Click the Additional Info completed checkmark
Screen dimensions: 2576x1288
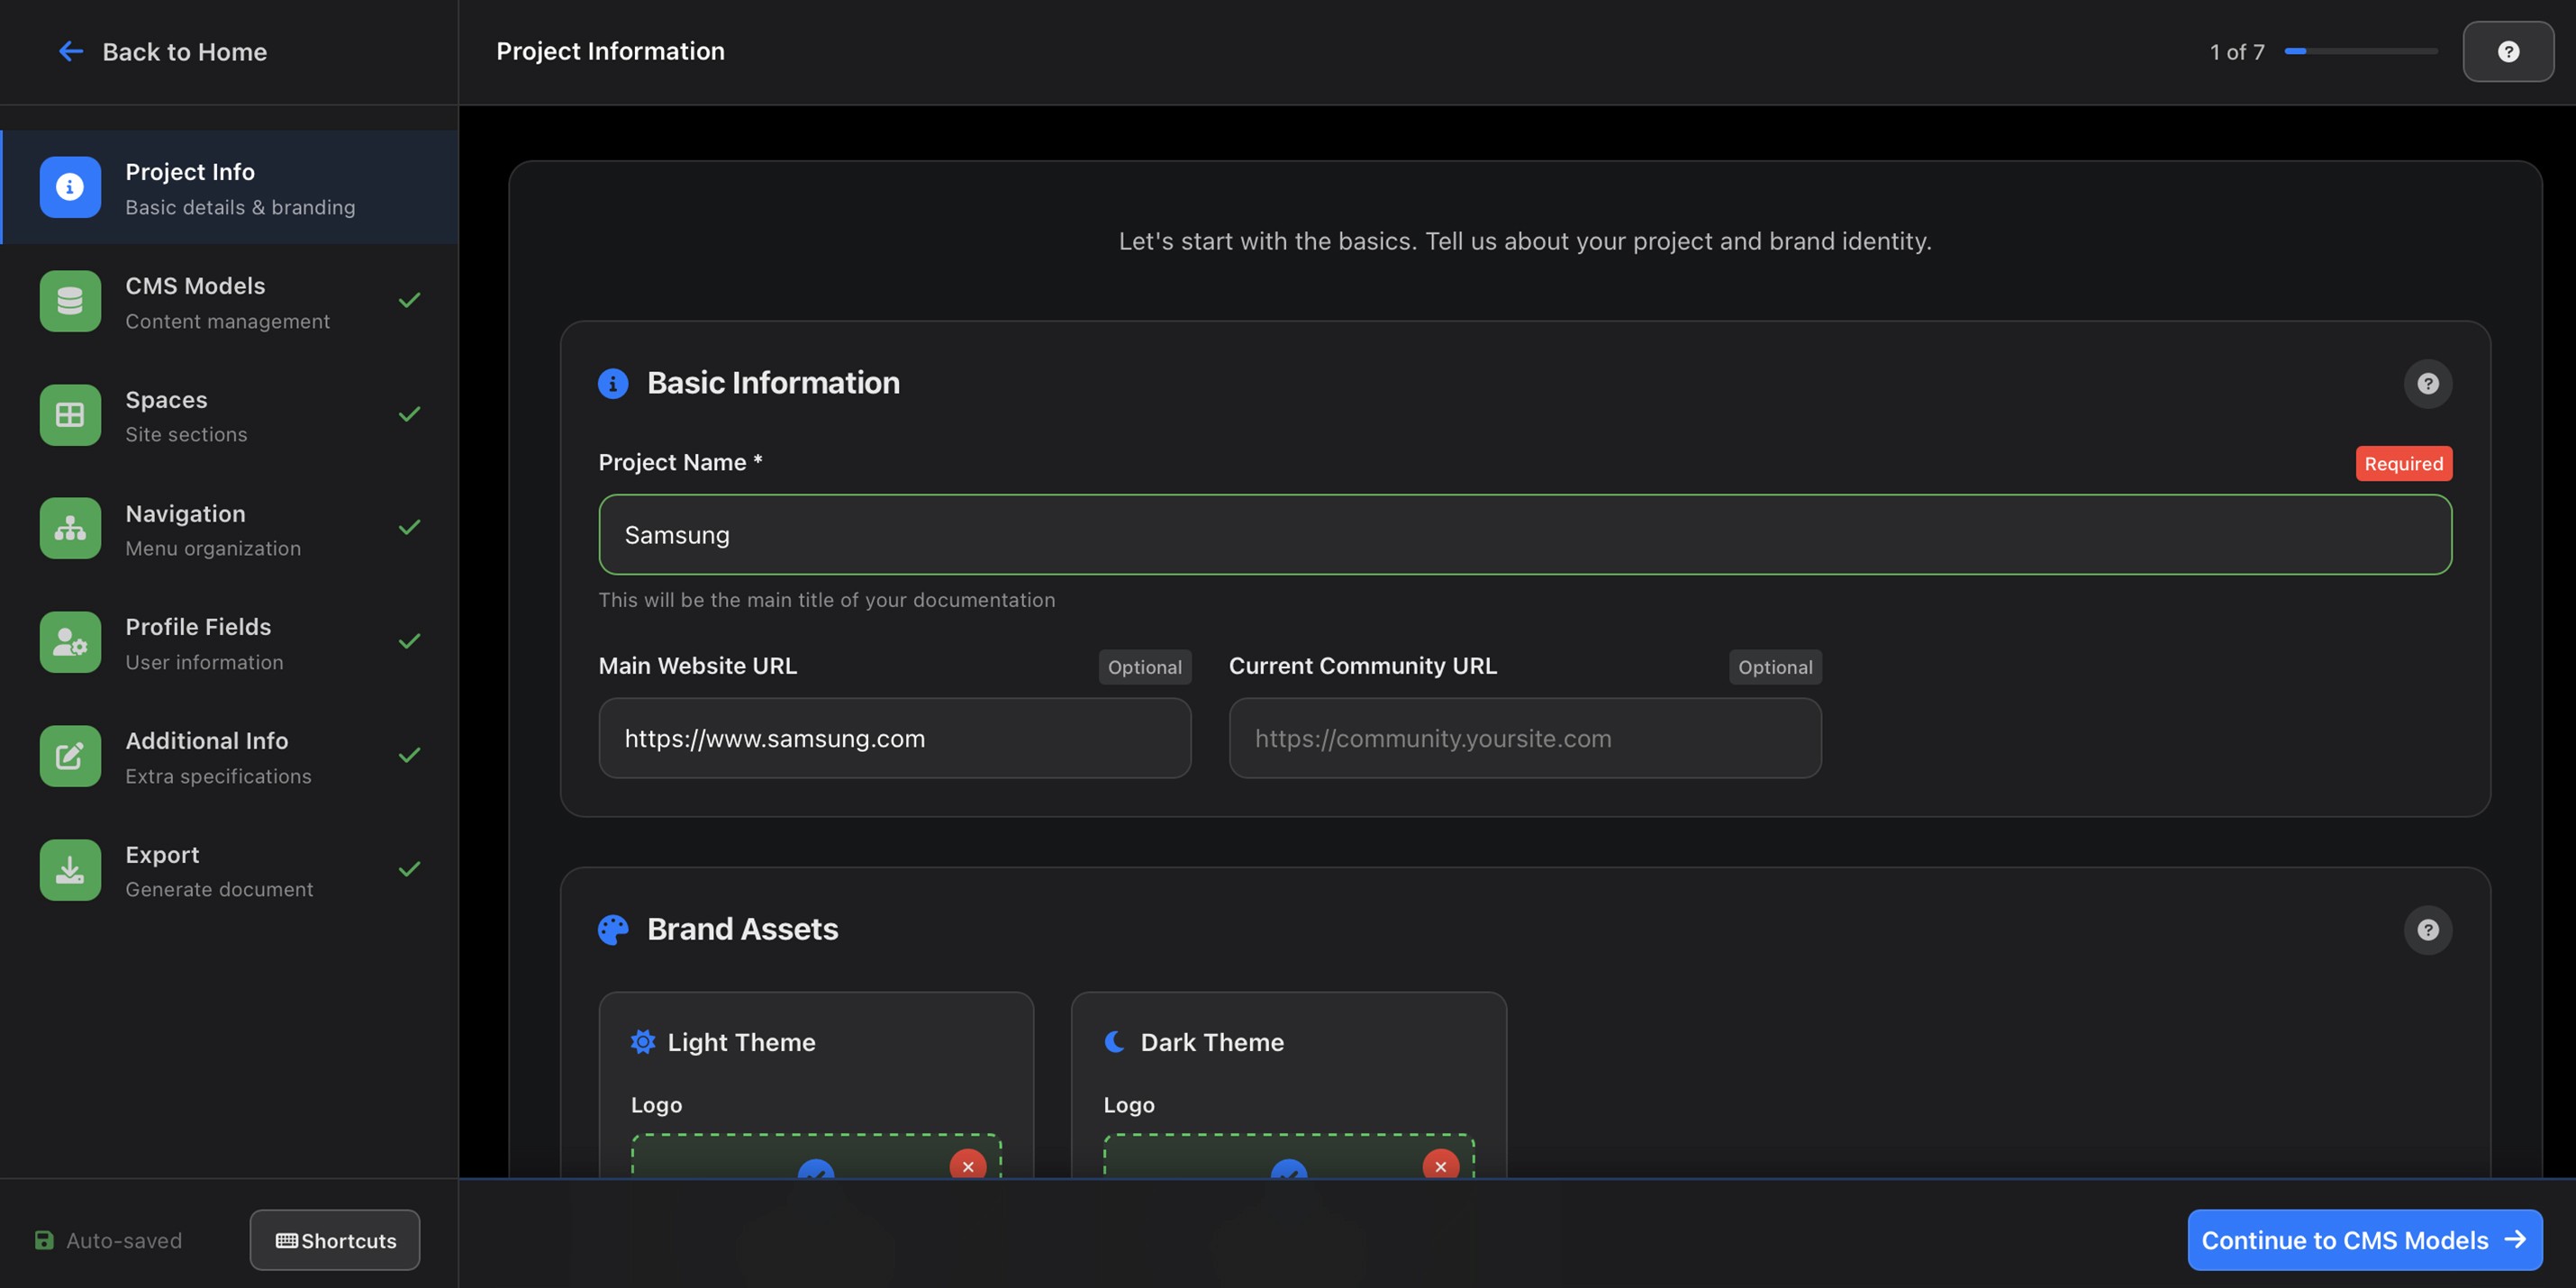(x=409, y=755)
